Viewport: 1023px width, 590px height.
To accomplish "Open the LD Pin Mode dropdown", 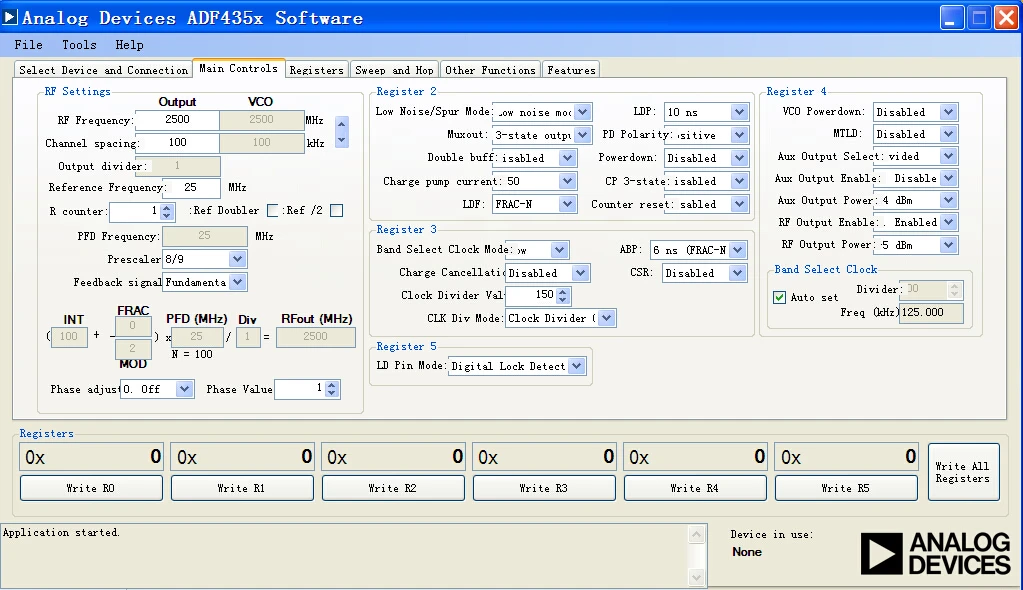I will [576, 367].
